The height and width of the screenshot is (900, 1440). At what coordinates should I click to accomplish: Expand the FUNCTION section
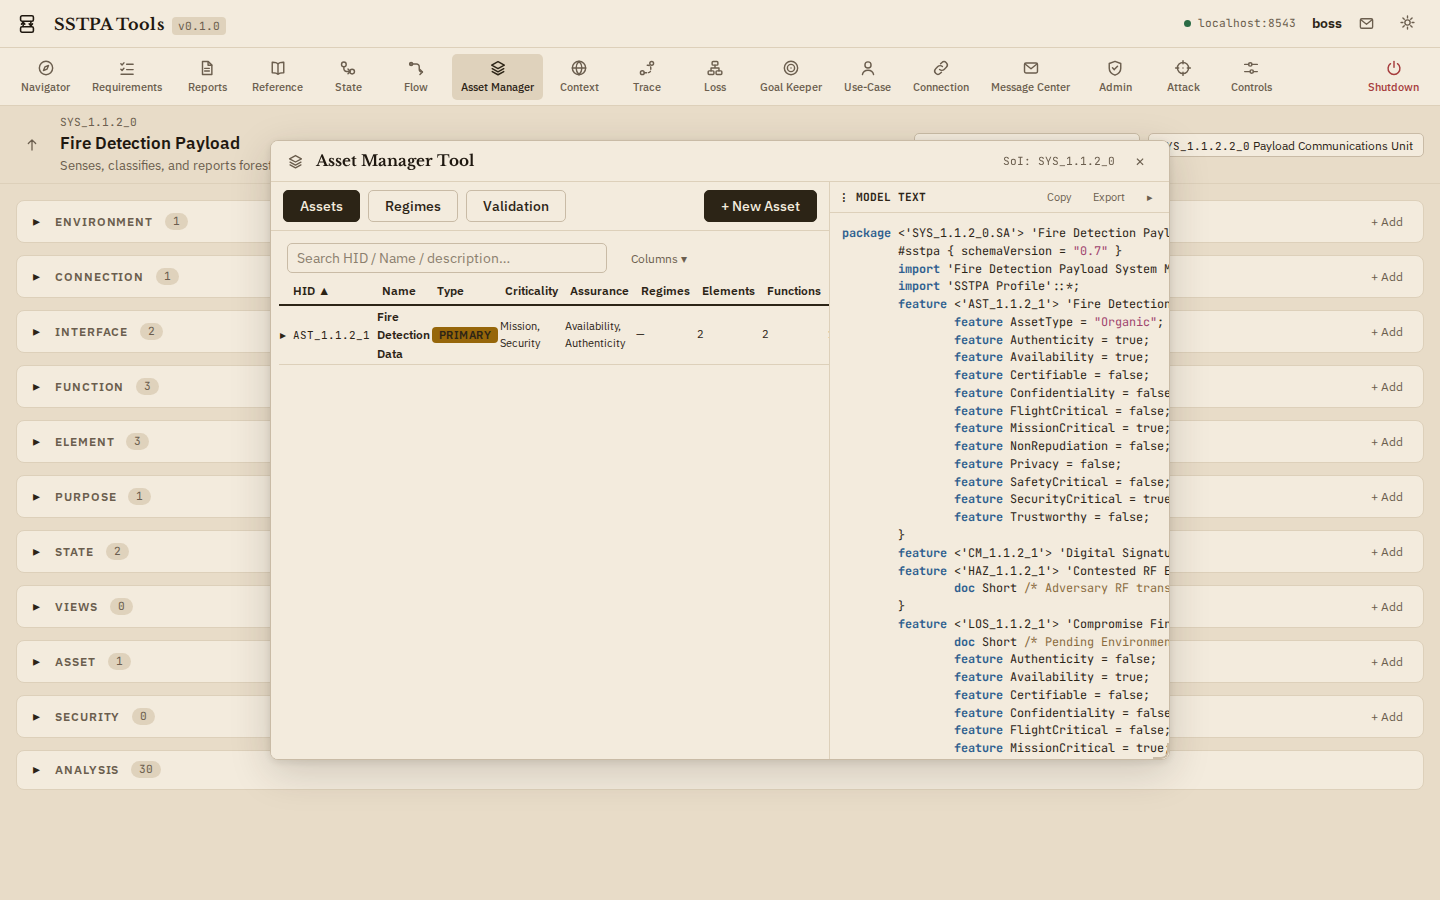click(36, 387)
